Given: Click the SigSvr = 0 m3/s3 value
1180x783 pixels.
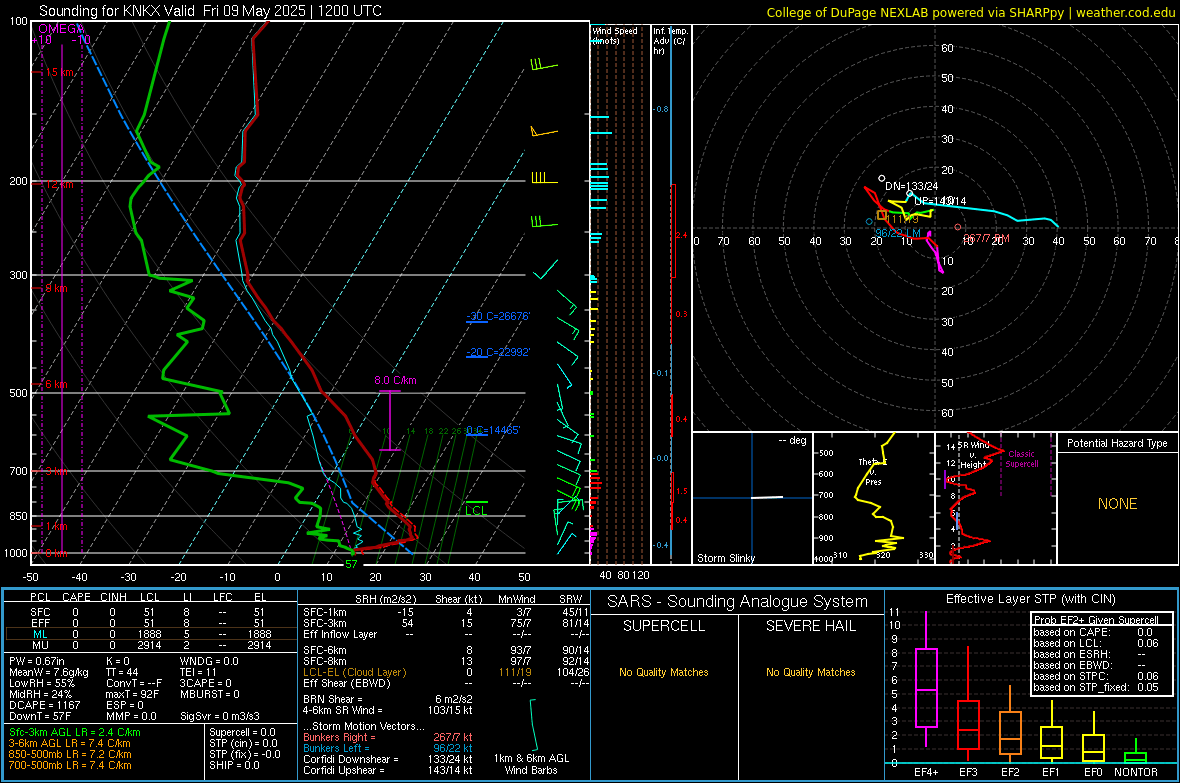Looking at the screenshot, I should 220,716.
